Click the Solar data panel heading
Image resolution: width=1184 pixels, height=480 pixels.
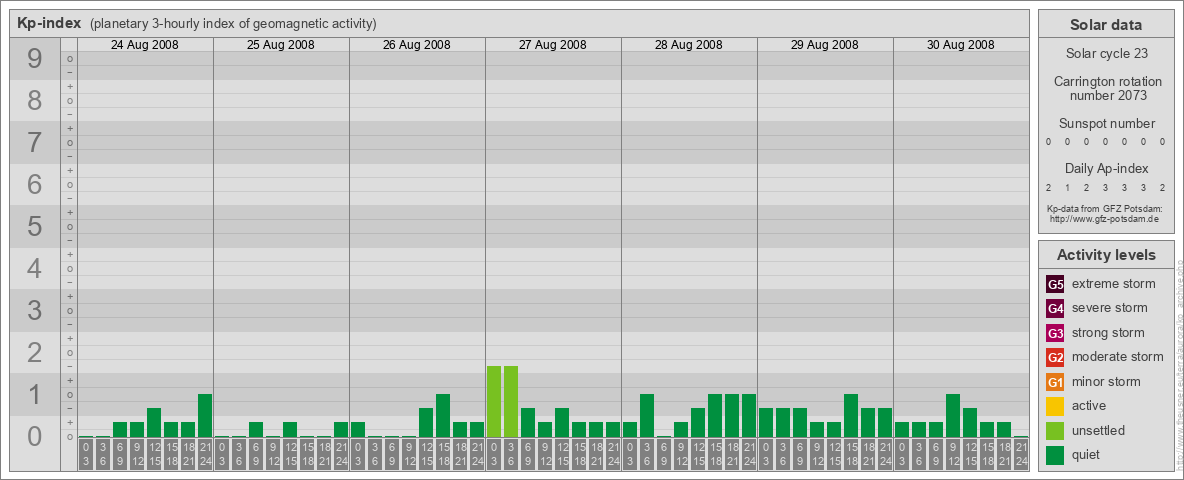click(x=1106, y=25)
